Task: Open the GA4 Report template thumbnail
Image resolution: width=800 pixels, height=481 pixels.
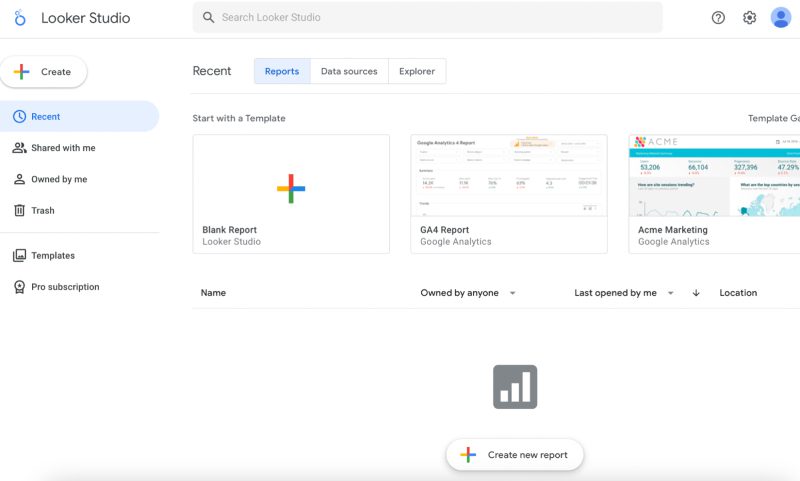Action: click(509, 175)
